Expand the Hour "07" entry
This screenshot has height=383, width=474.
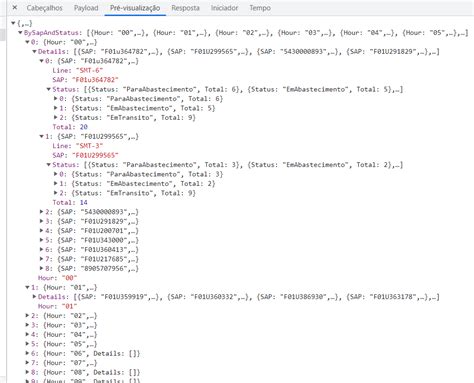(x=28, y=362)
